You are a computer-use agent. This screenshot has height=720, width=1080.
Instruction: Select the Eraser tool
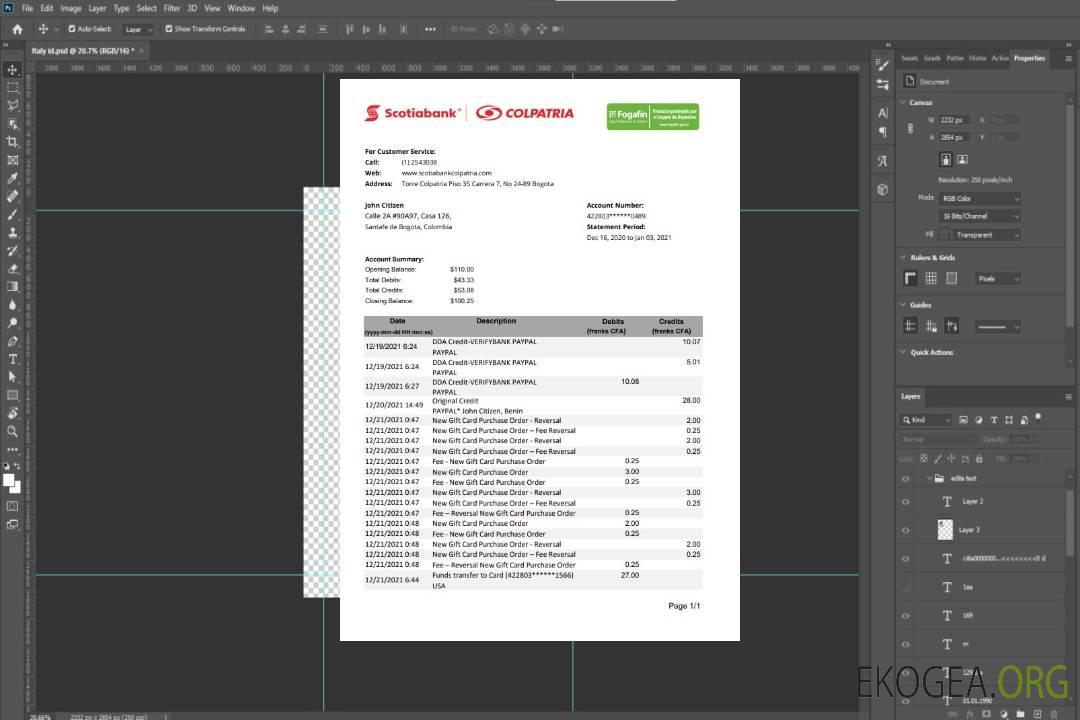coord(12,269)
